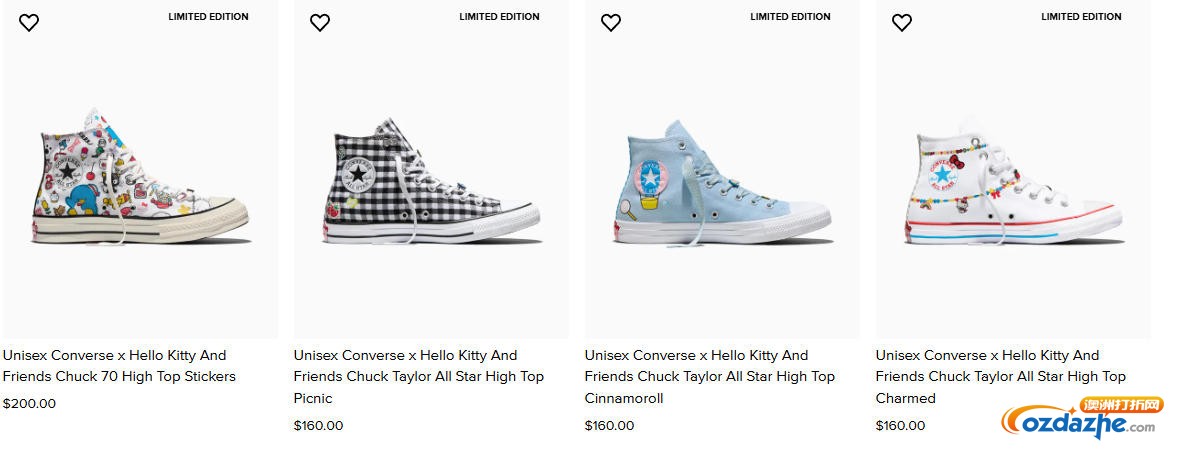Open the High Top Charmed product title
This screenshot has height=452, width=1186.
1000,376
